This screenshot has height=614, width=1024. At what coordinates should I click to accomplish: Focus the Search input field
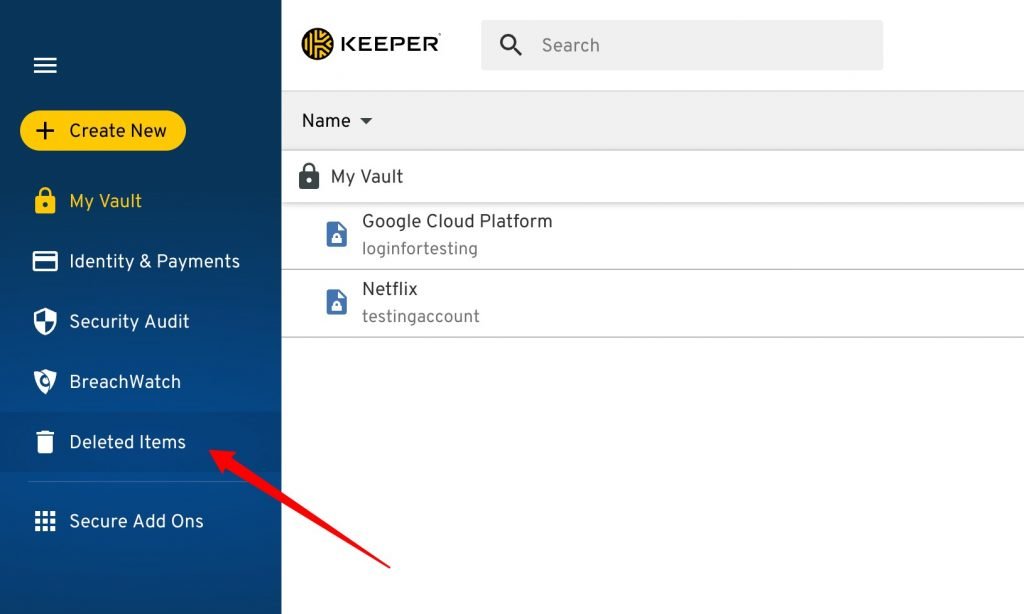tap(700, 45)
